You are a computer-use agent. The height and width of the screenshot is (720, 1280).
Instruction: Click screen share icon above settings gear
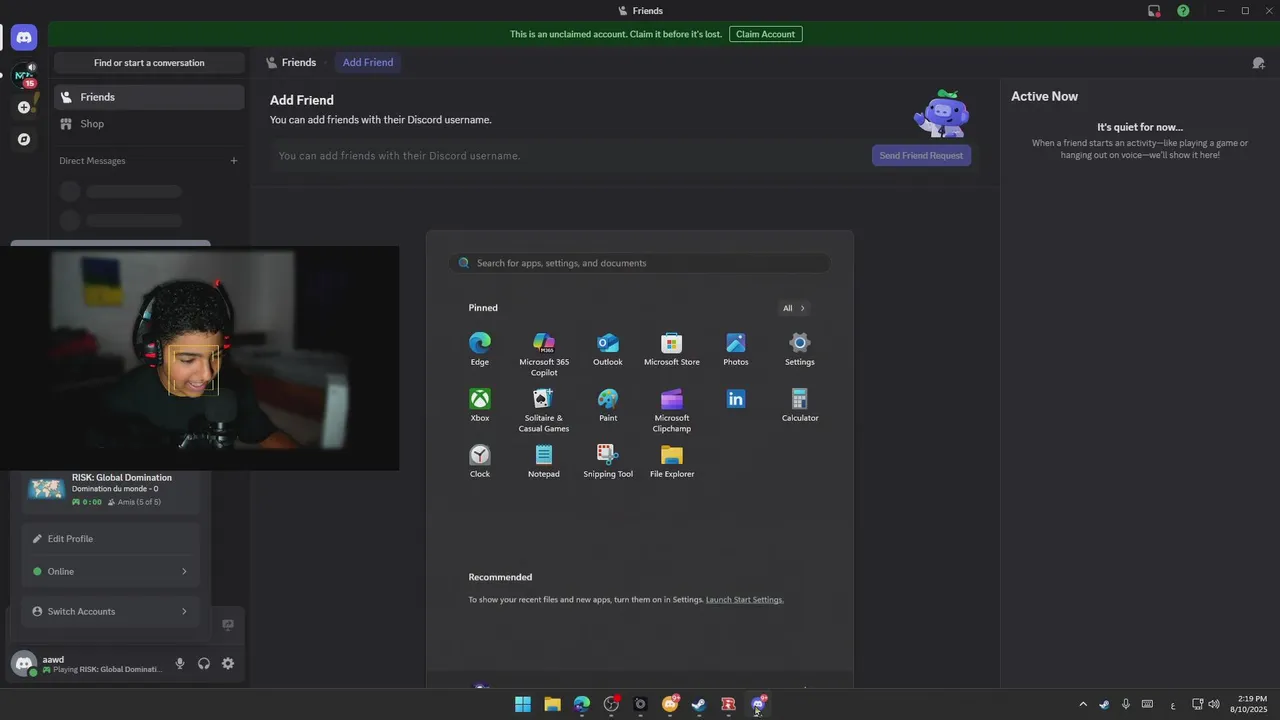[x=228, y=625]
